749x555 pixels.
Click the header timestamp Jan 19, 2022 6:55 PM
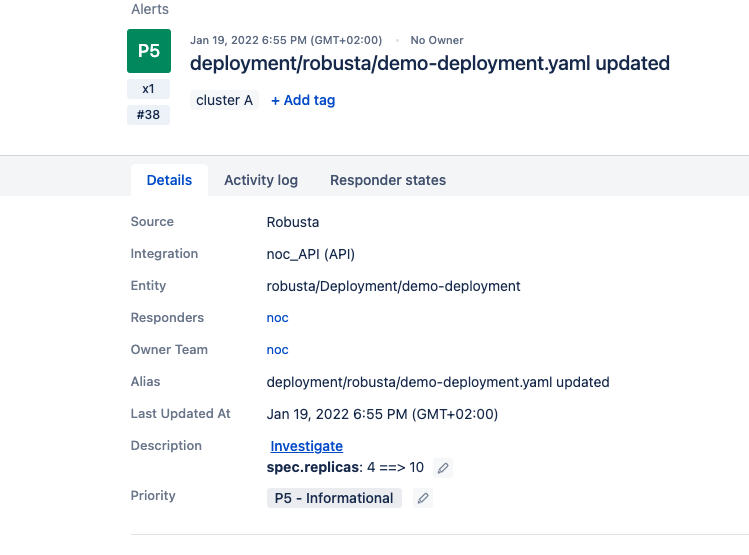pyautogui.click(x=286, y=41)
